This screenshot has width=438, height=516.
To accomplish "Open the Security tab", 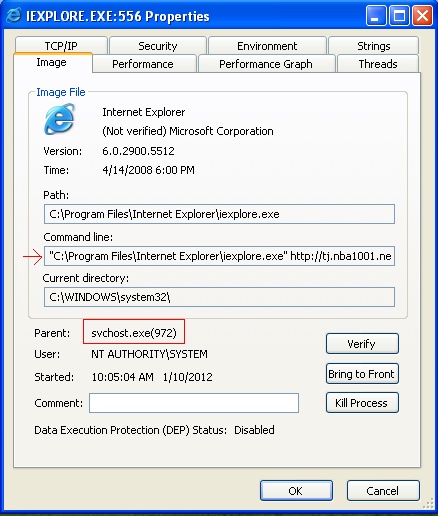I will (x=158, y=46).
